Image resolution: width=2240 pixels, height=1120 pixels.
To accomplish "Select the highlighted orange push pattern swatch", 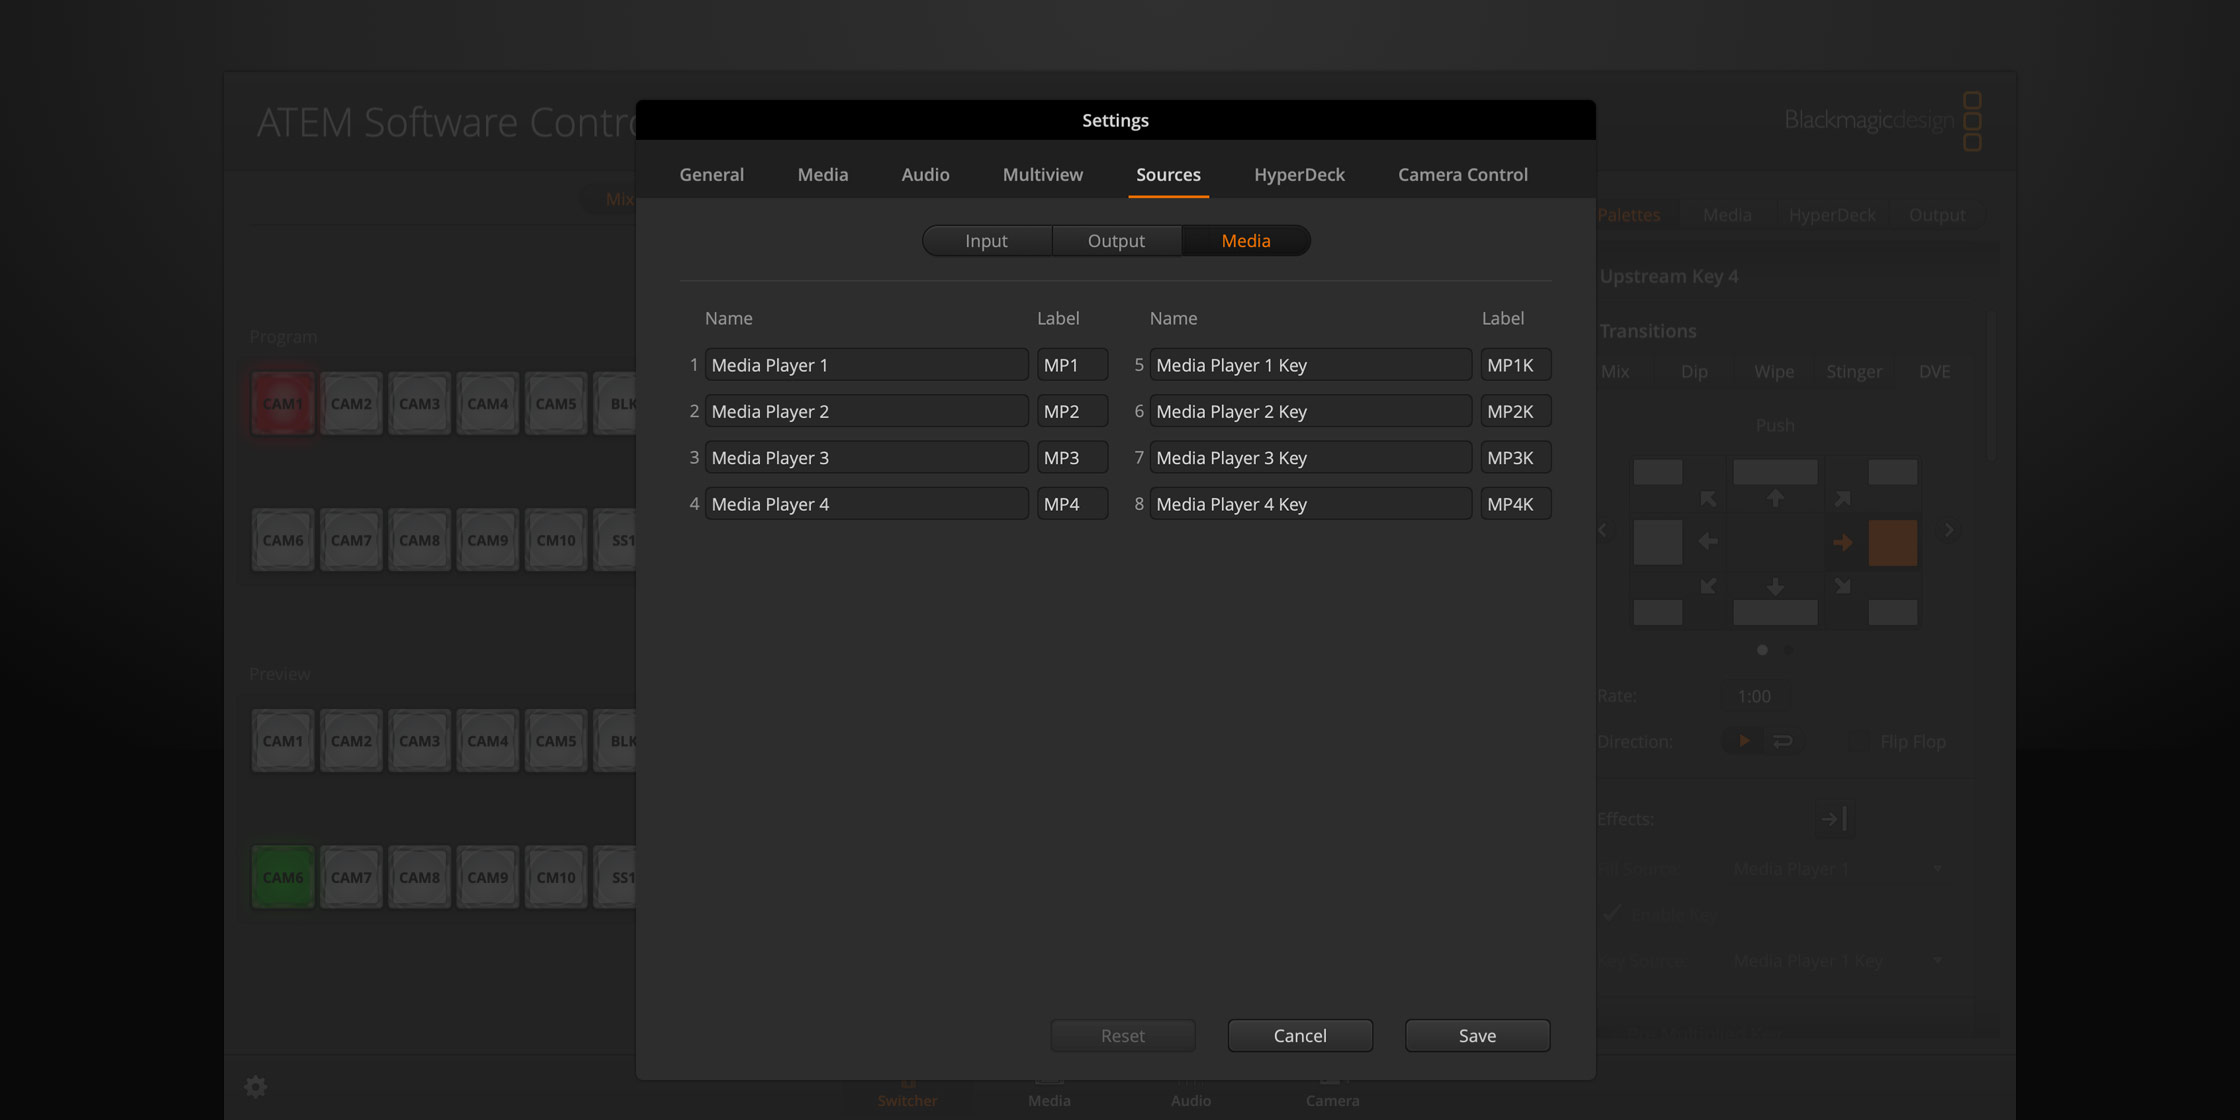I will [x=1892, y=542].
